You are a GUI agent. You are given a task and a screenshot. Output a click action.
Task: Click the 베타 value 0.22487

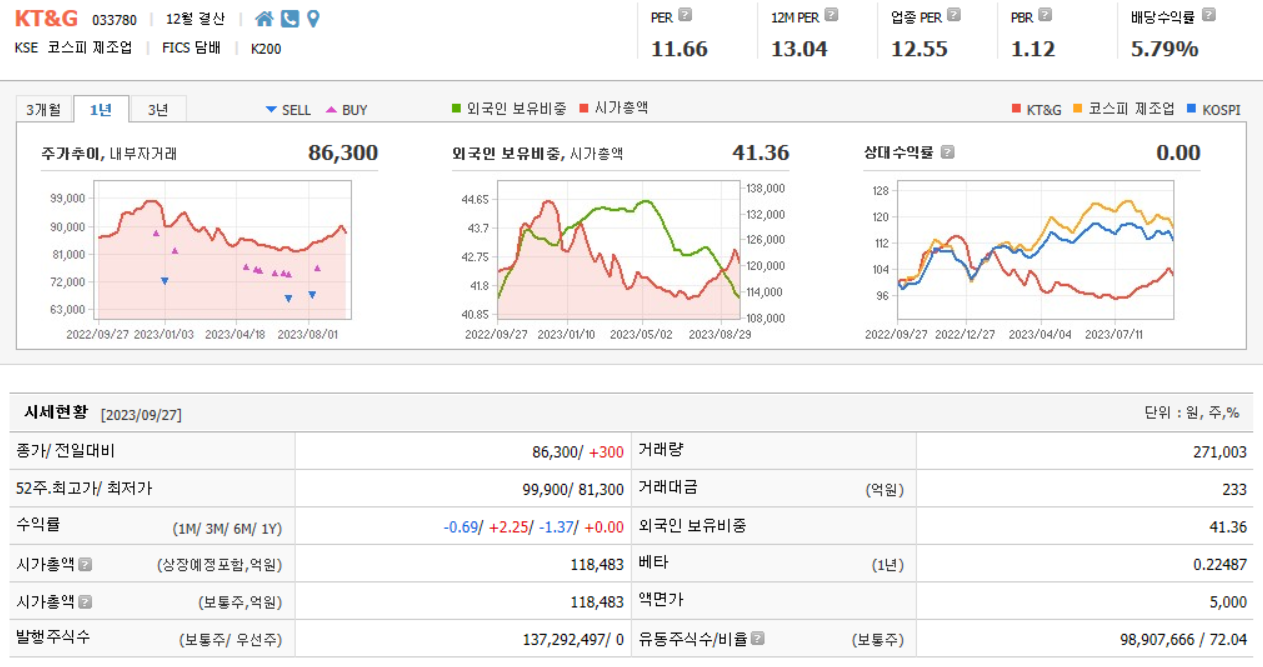(1220, 564)
